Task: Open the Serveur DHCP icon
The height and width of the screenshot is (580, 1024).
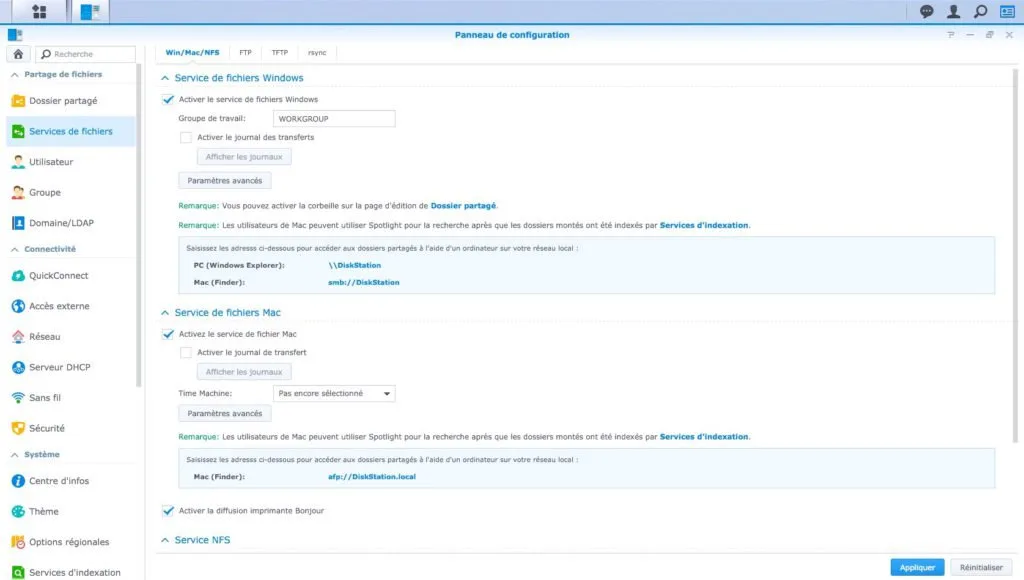Action: pos(18,367)
